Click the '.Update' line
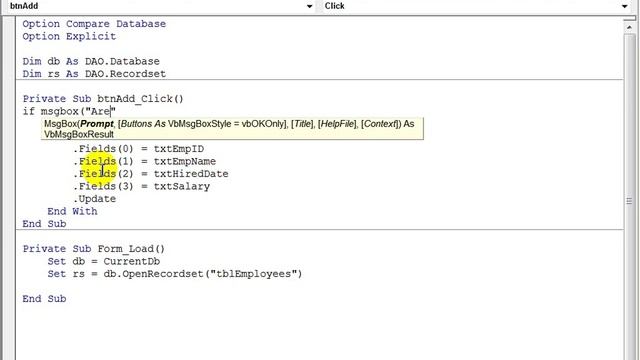 click(95, 199)
